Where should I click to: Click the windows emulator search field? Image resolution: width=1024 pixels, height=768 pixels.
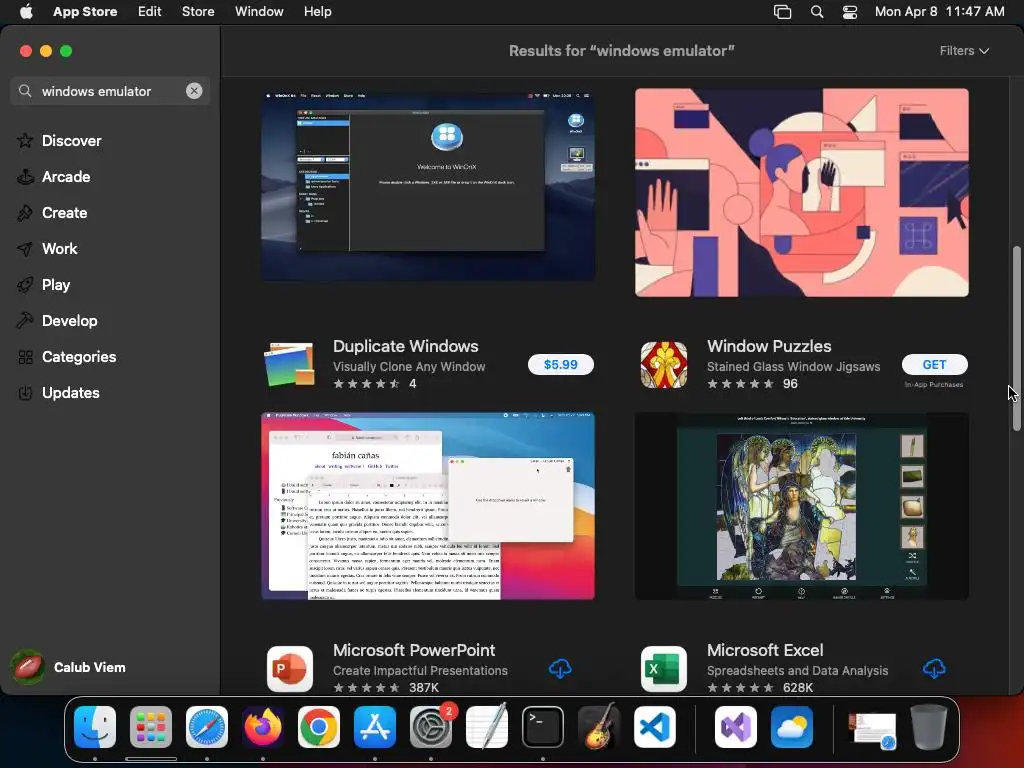coord(110,91)
